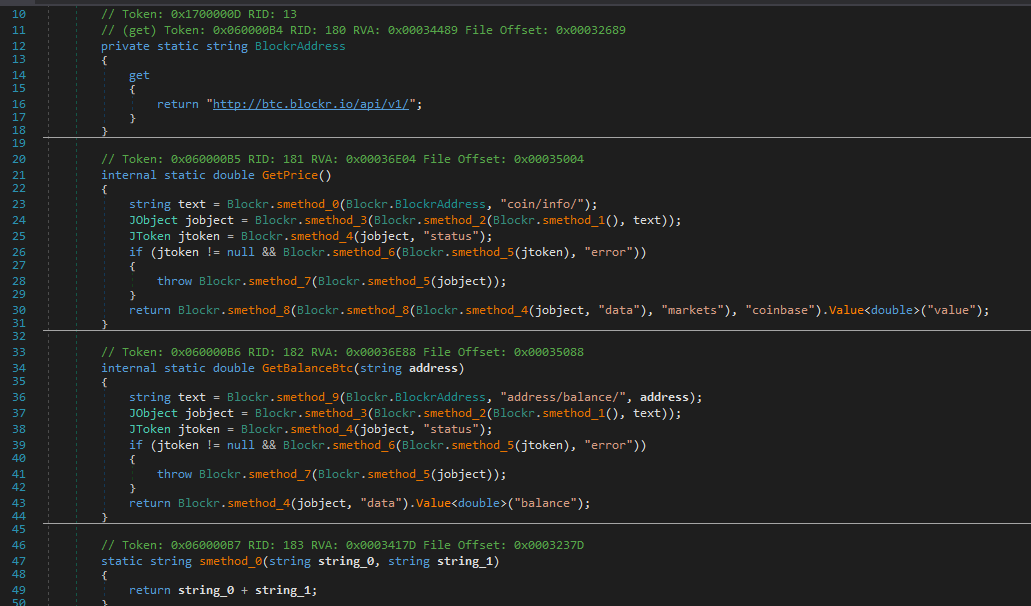Click line number 34 in the gutter
Viewport: 1031px width, 606px height.
[x=19, y=369]
